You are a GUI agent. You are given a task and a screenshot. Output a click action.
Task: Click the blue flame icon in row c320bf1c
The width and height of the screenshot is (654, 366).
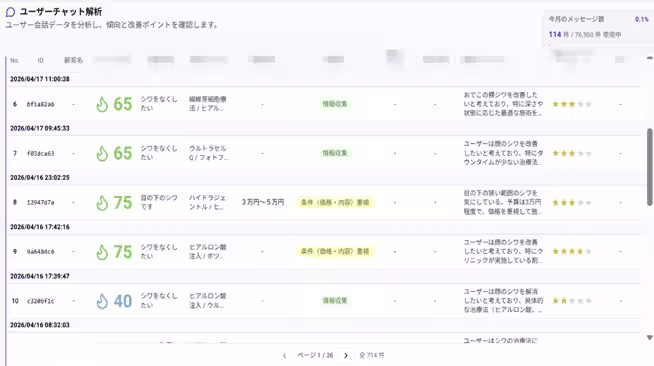[102, 301]
